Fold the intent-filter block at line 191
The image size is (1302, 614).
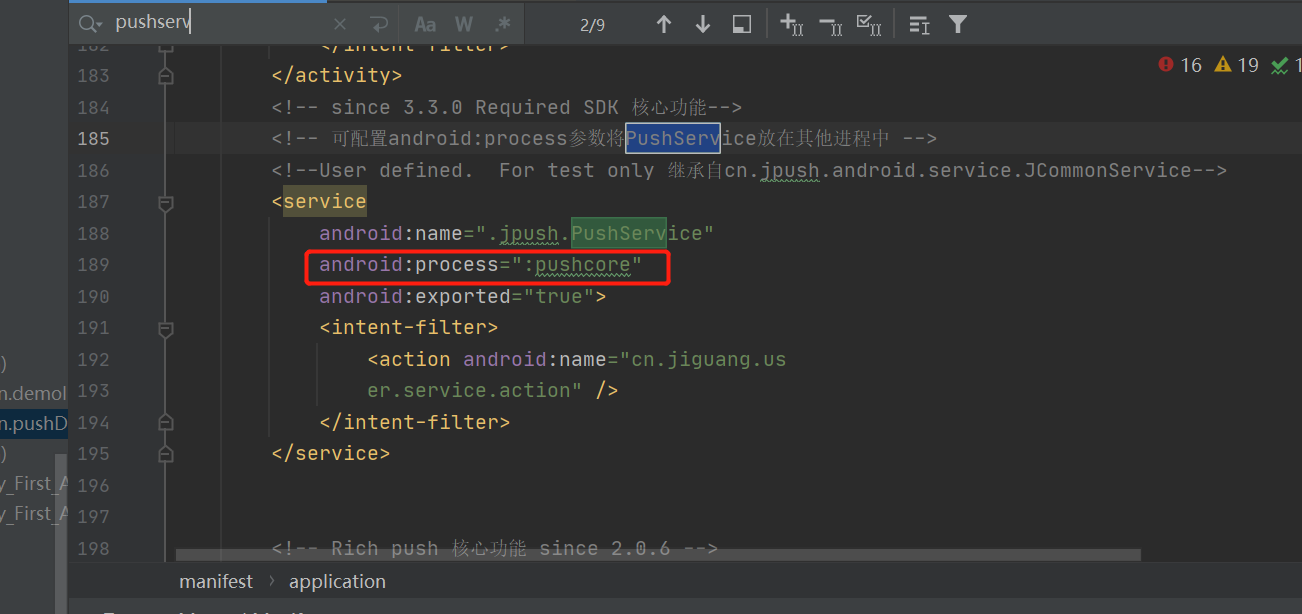pos(166,328)
